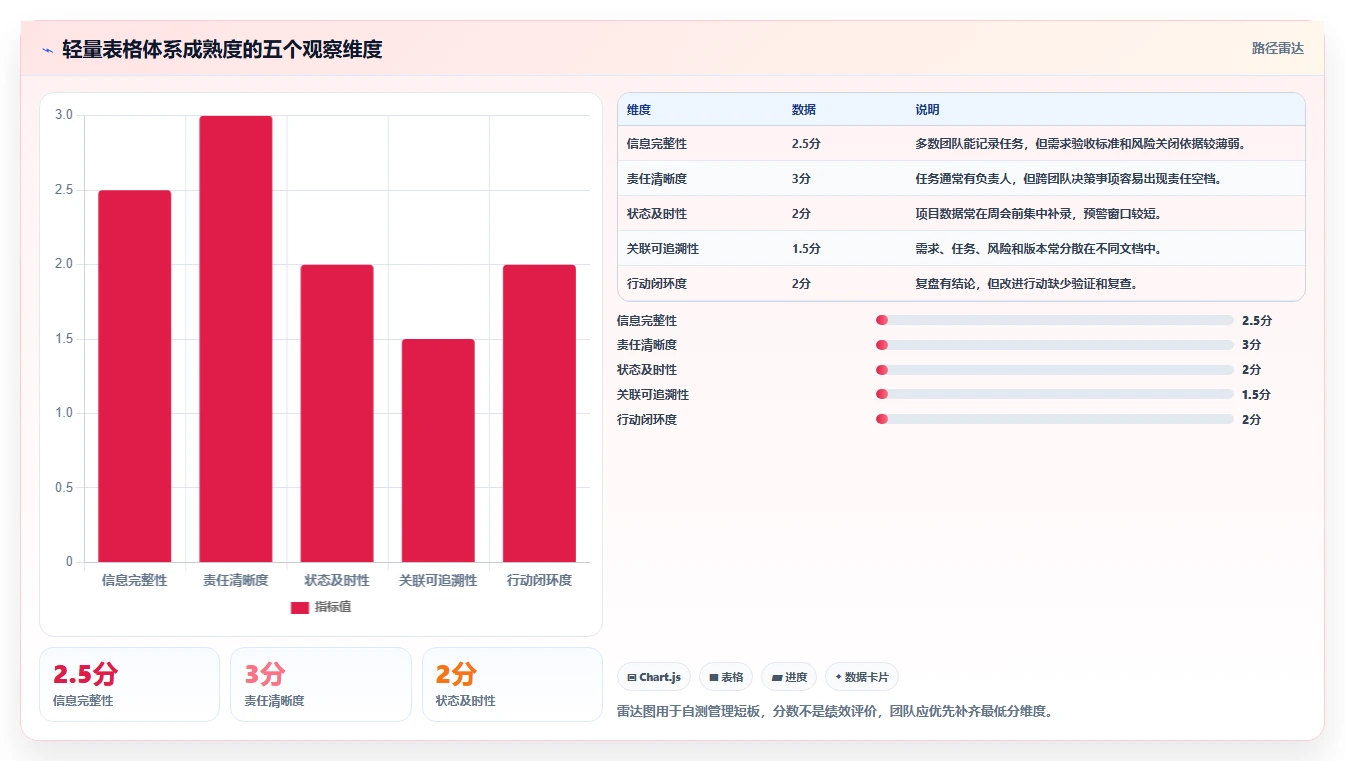Click the 指标值 legend label
The width and height of the screenshot is (1345, 761).
click(x=333, y=607)
